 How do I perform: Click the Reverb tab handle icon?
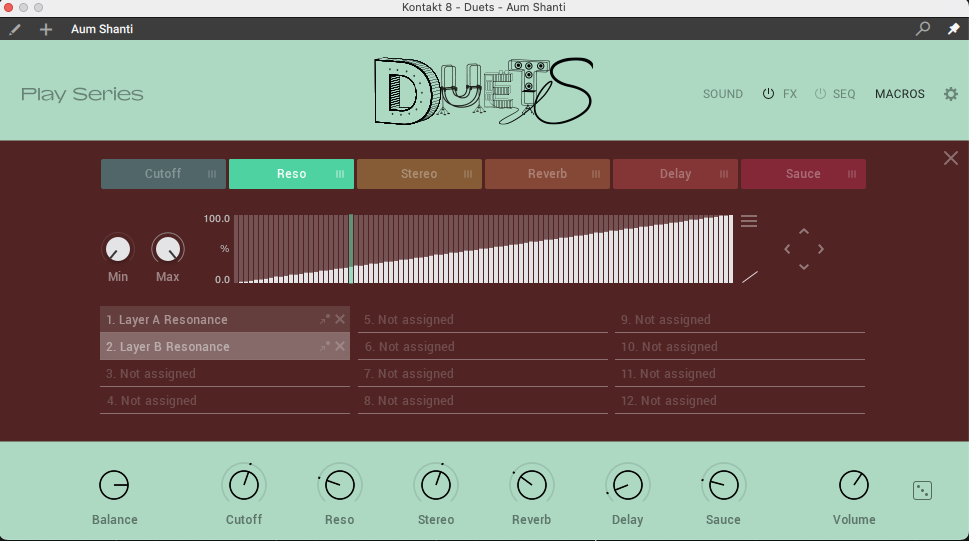(x=596, y=174)
